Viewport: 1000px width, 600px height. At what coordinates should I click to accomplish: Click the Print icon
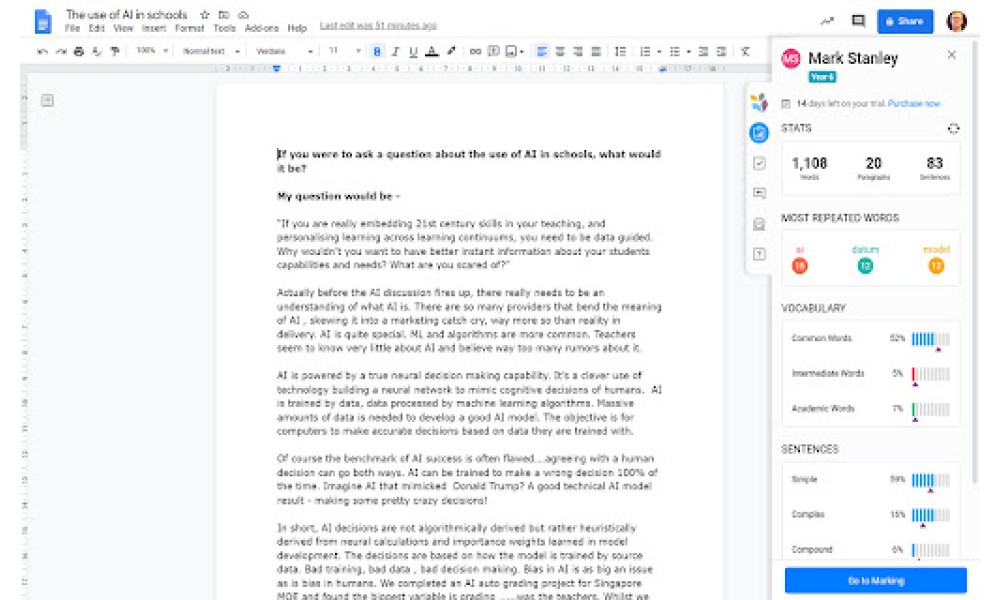(78, 51)
